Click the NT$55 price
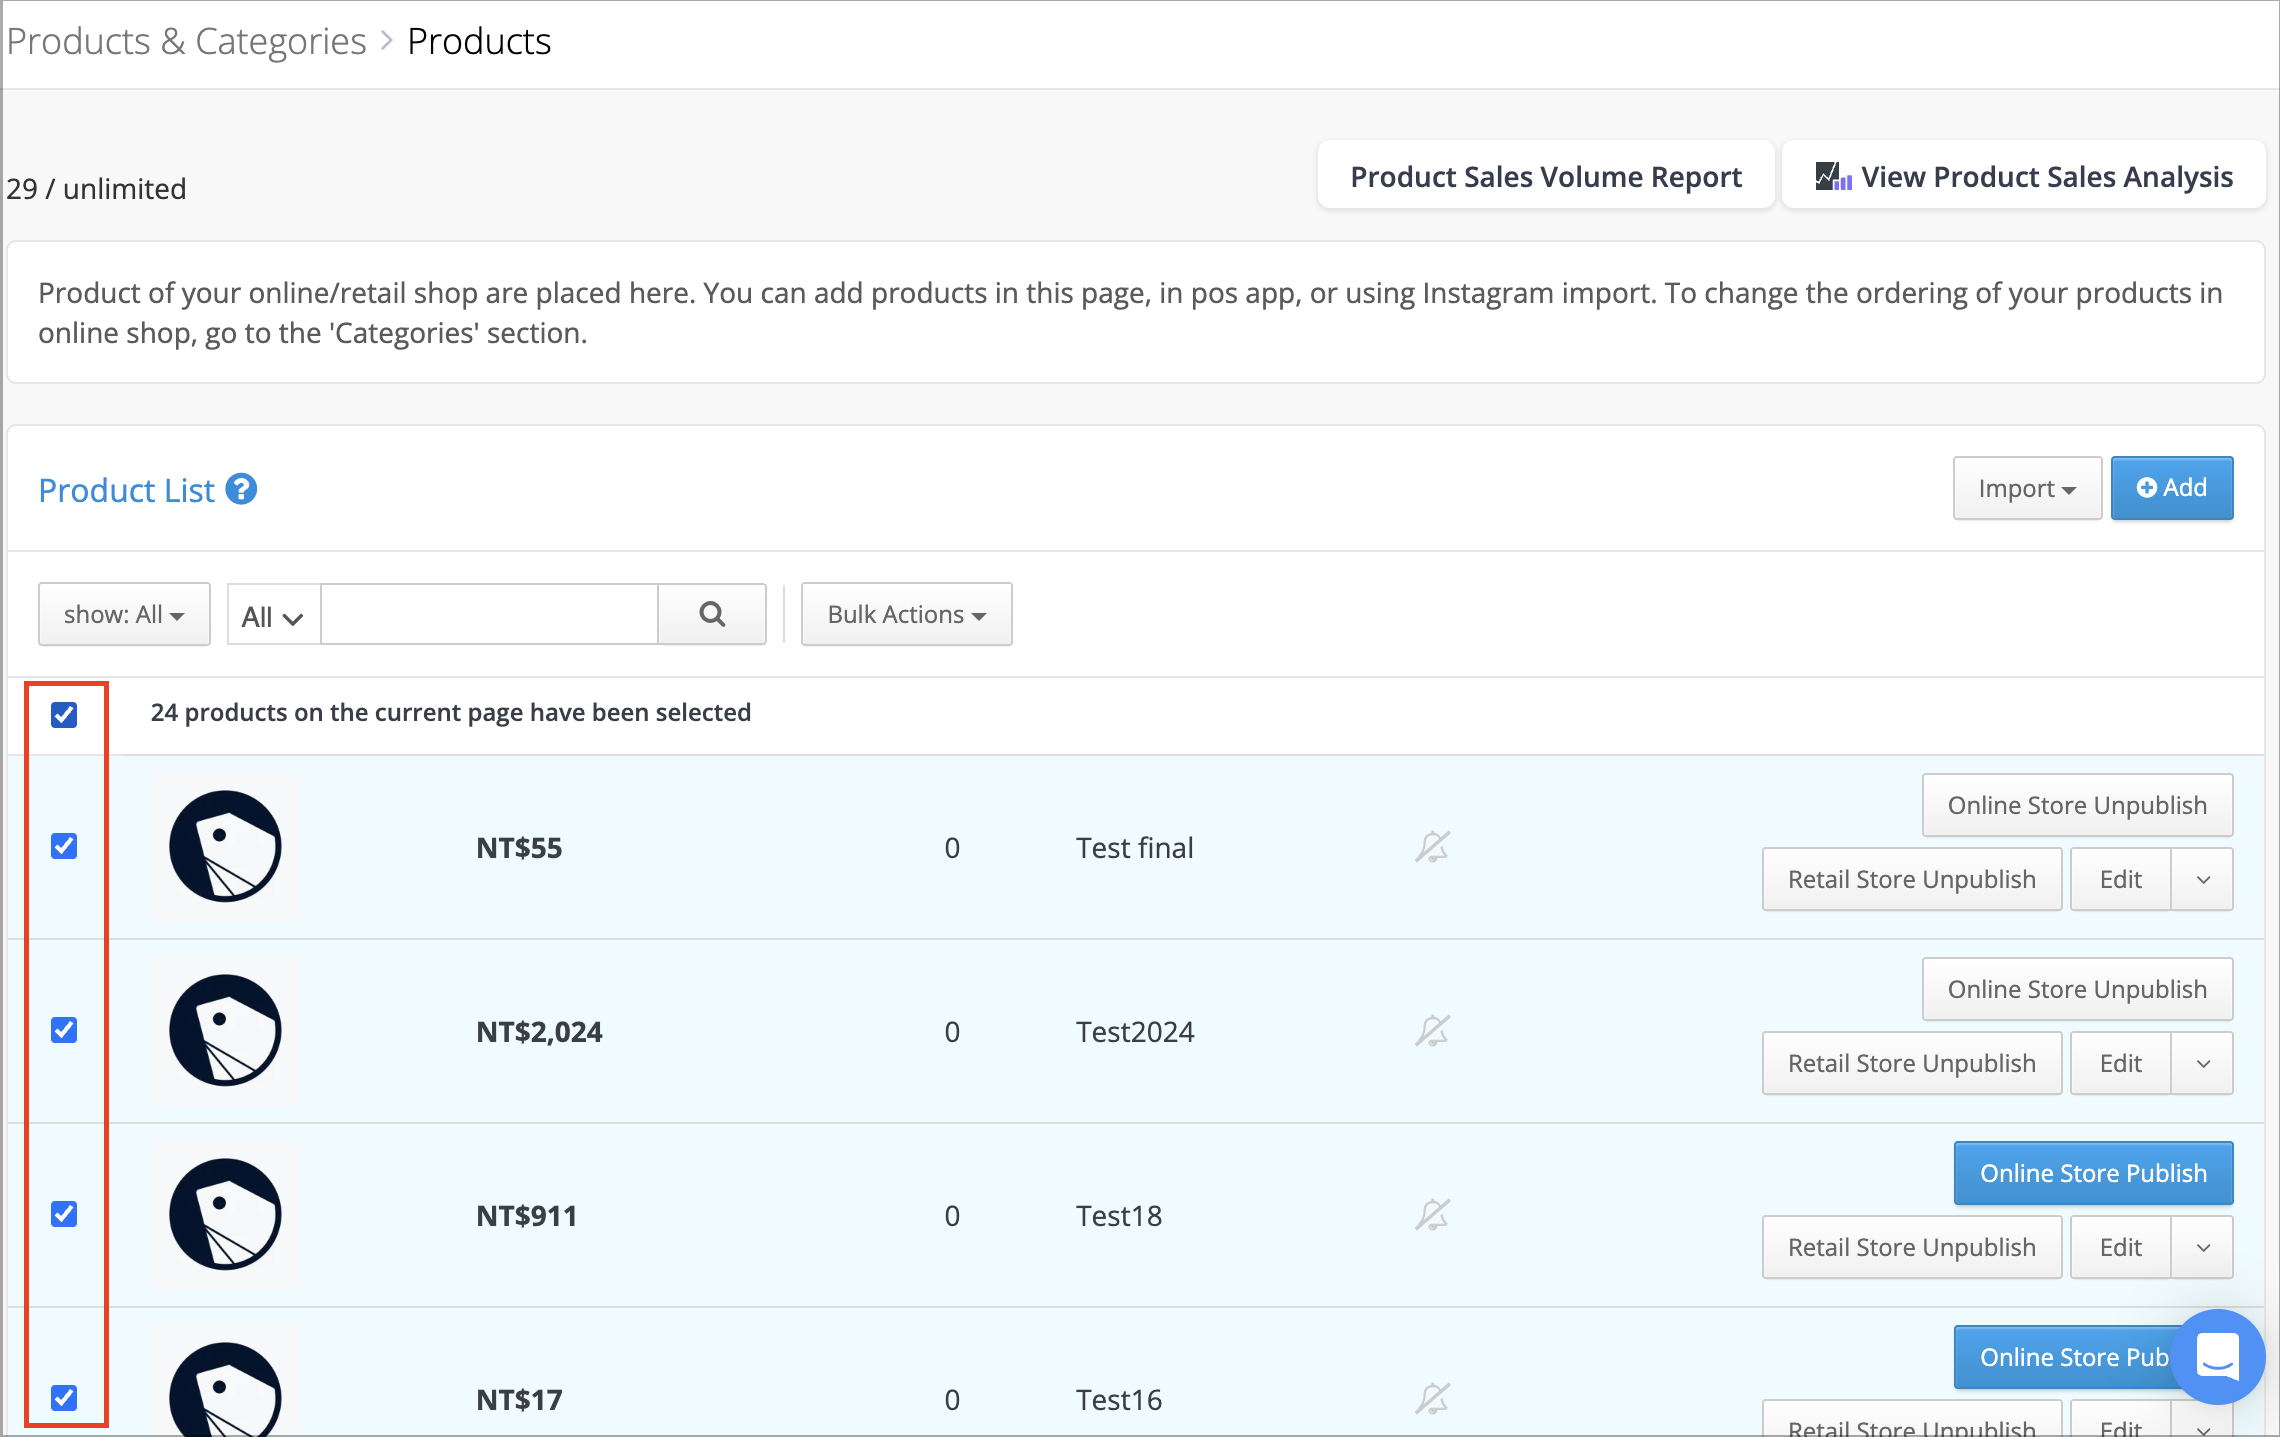The height and width of the screenshot is (1437, 2280). (519, 848)
